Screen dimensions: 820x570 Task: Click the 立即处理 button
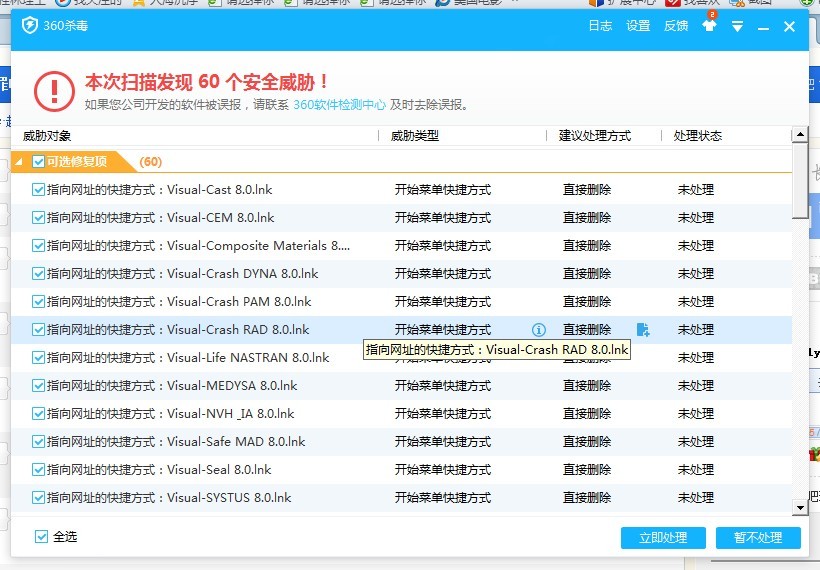(663, 538)
